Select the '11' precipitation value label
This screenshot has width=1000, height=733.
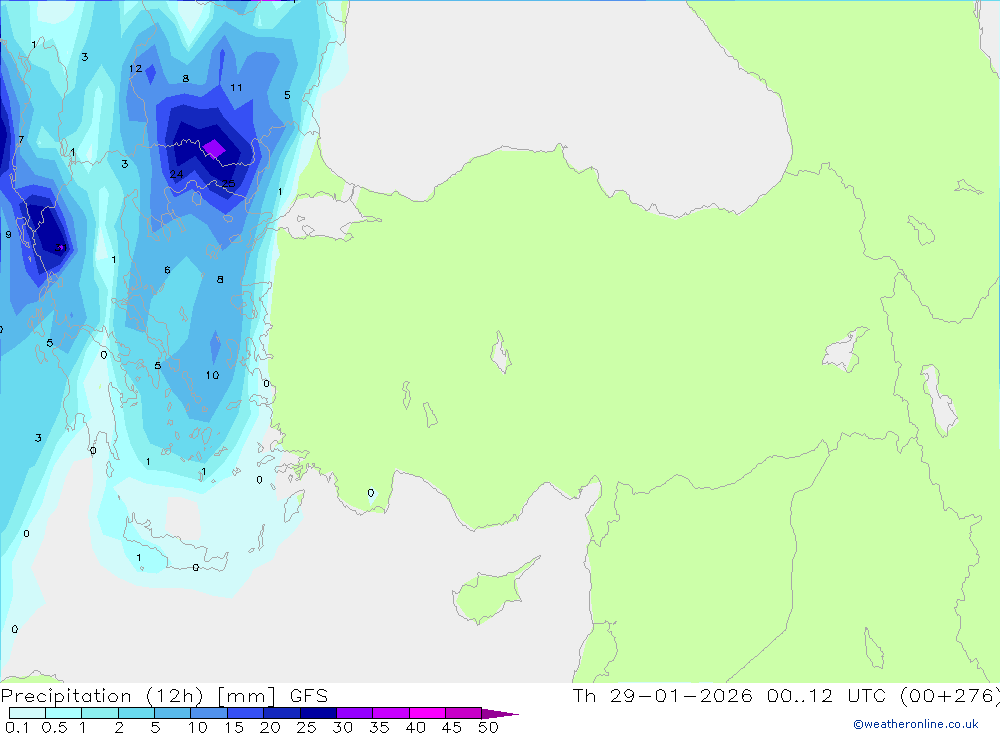pyautogui.click(x=236, y=88)
